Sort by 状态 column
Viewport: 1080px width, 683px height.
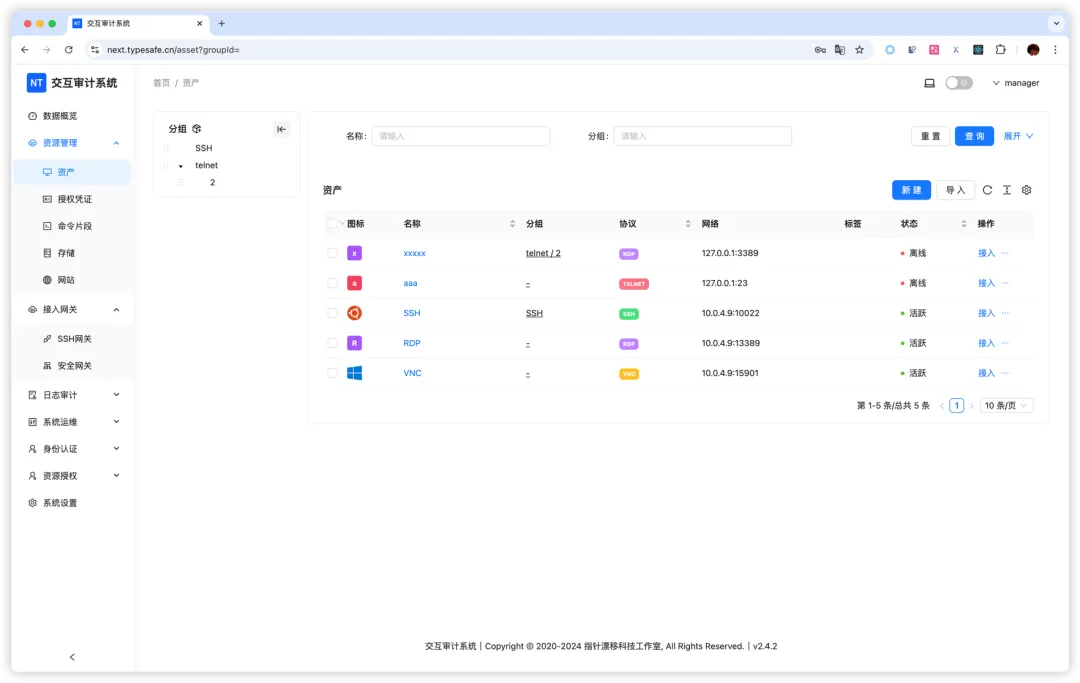[x=964, y=224]
